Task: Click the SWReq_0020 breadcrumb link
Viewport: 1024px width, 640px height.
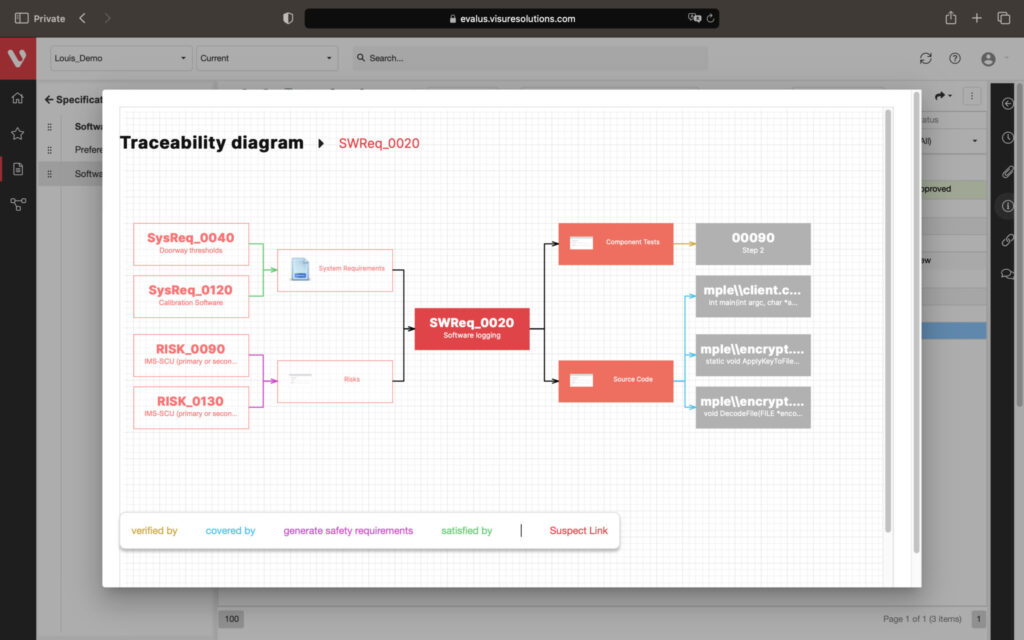Action: tap(379, 144)
